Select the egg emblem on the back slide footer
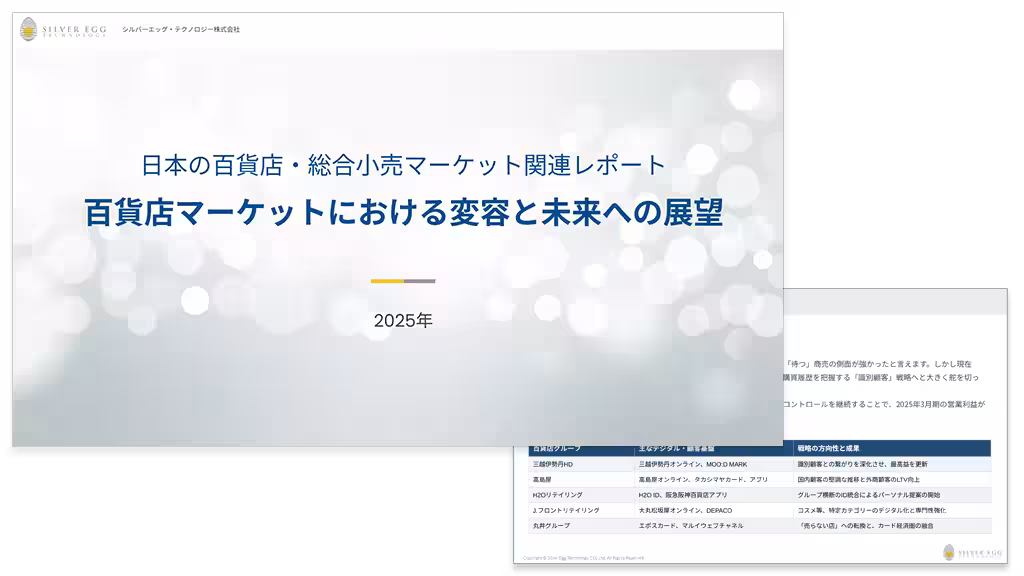Image resolution: width=1024 pixels, height=576 pixels. pyautogui.click(x=948, y=554)
